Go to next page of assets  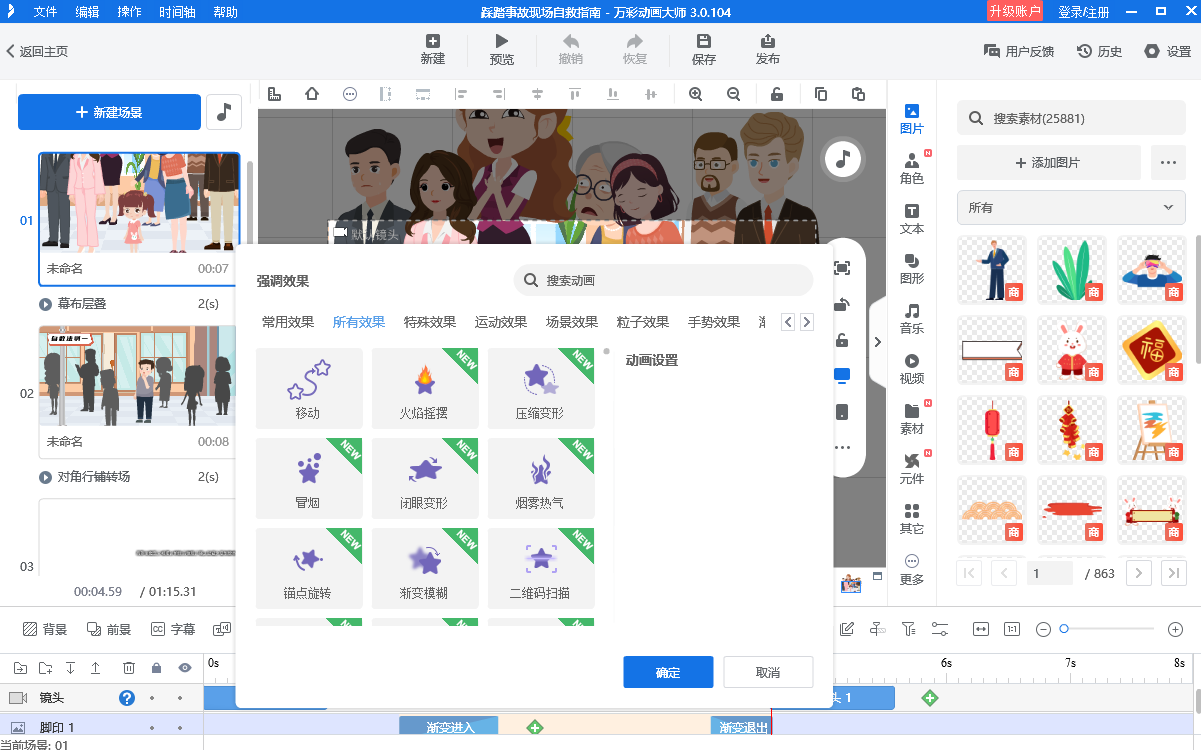(1139, 573)
